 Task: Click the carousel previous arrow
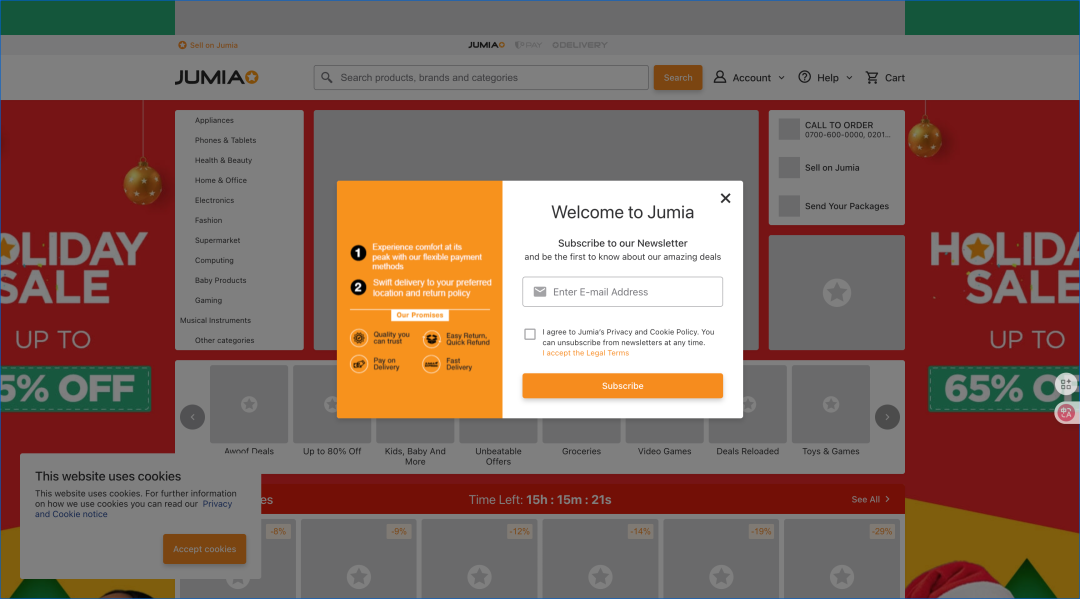(193, 417)
